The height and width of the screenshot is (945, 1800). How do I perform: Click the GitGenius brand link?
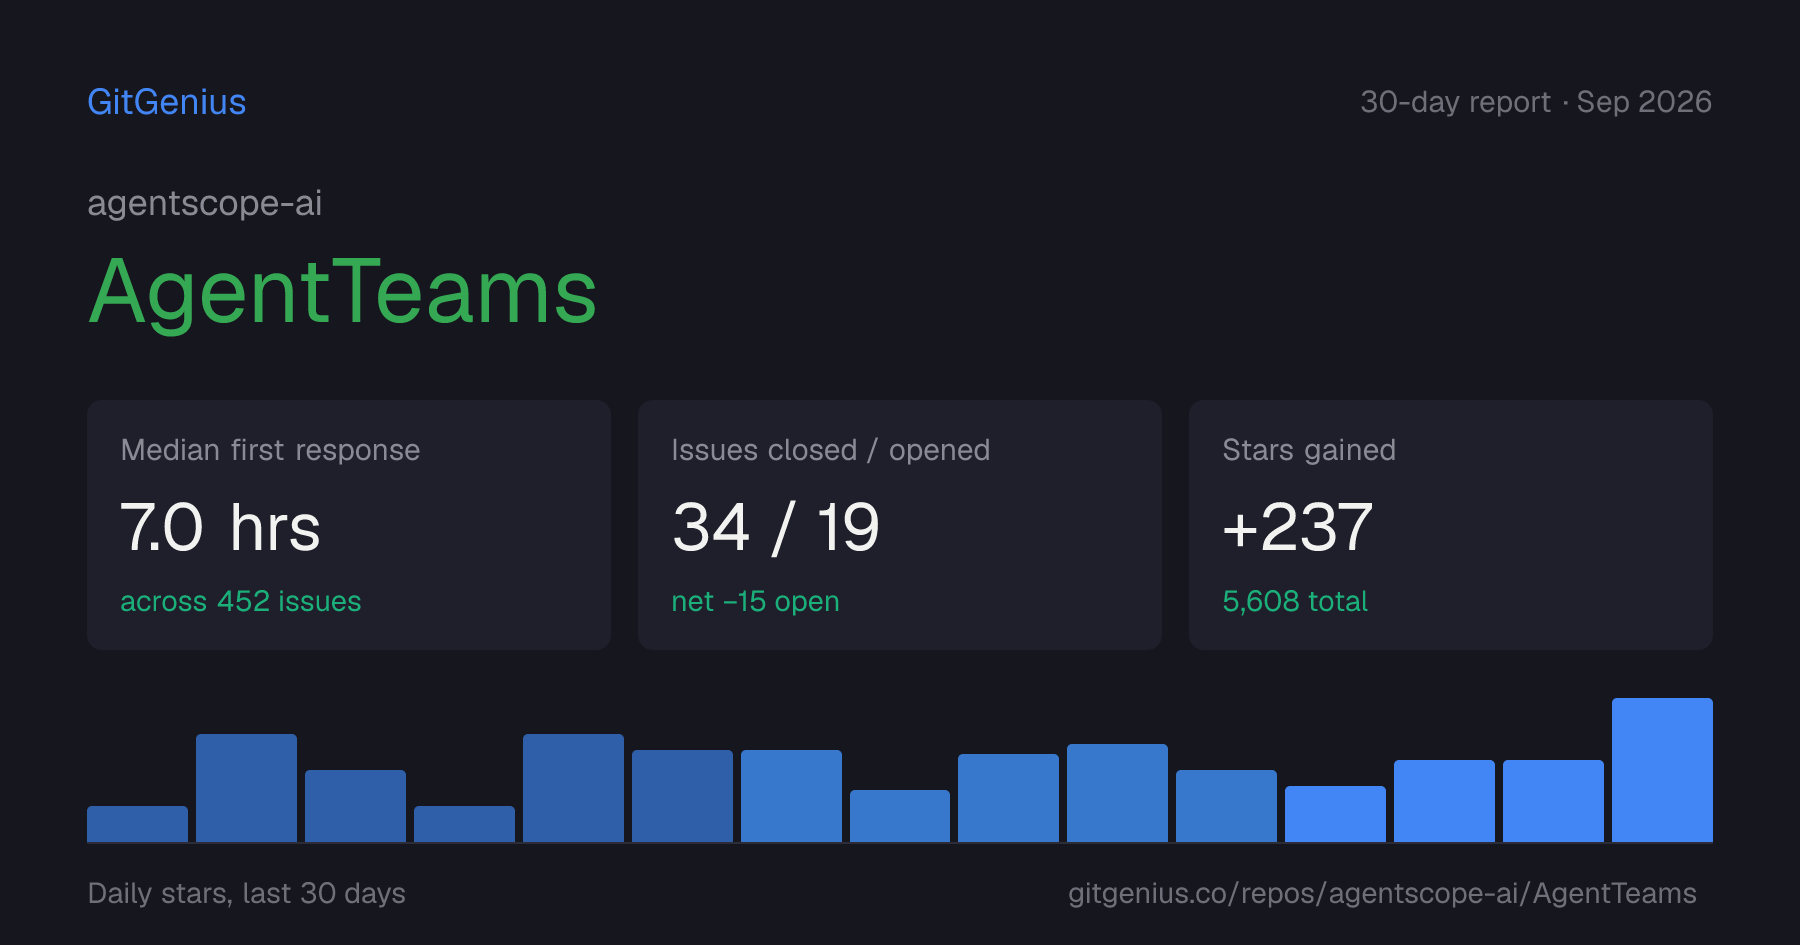167,102
